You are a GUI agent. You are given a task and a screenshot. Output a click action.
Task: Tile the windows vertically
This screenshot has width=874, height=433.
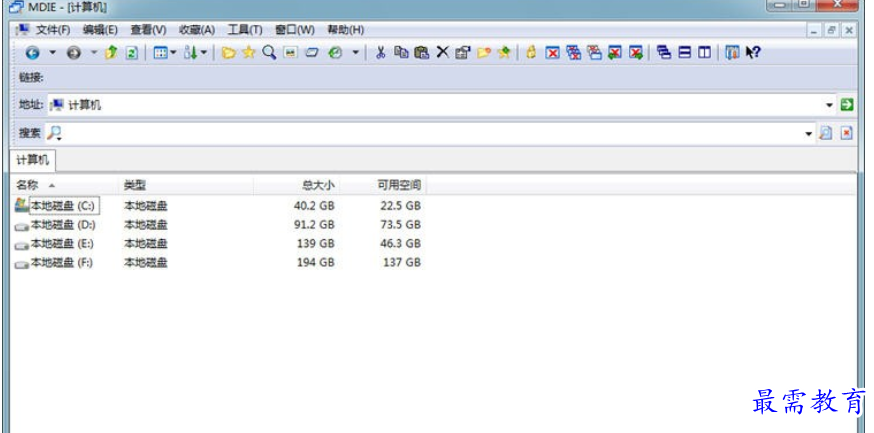[705, 53]
